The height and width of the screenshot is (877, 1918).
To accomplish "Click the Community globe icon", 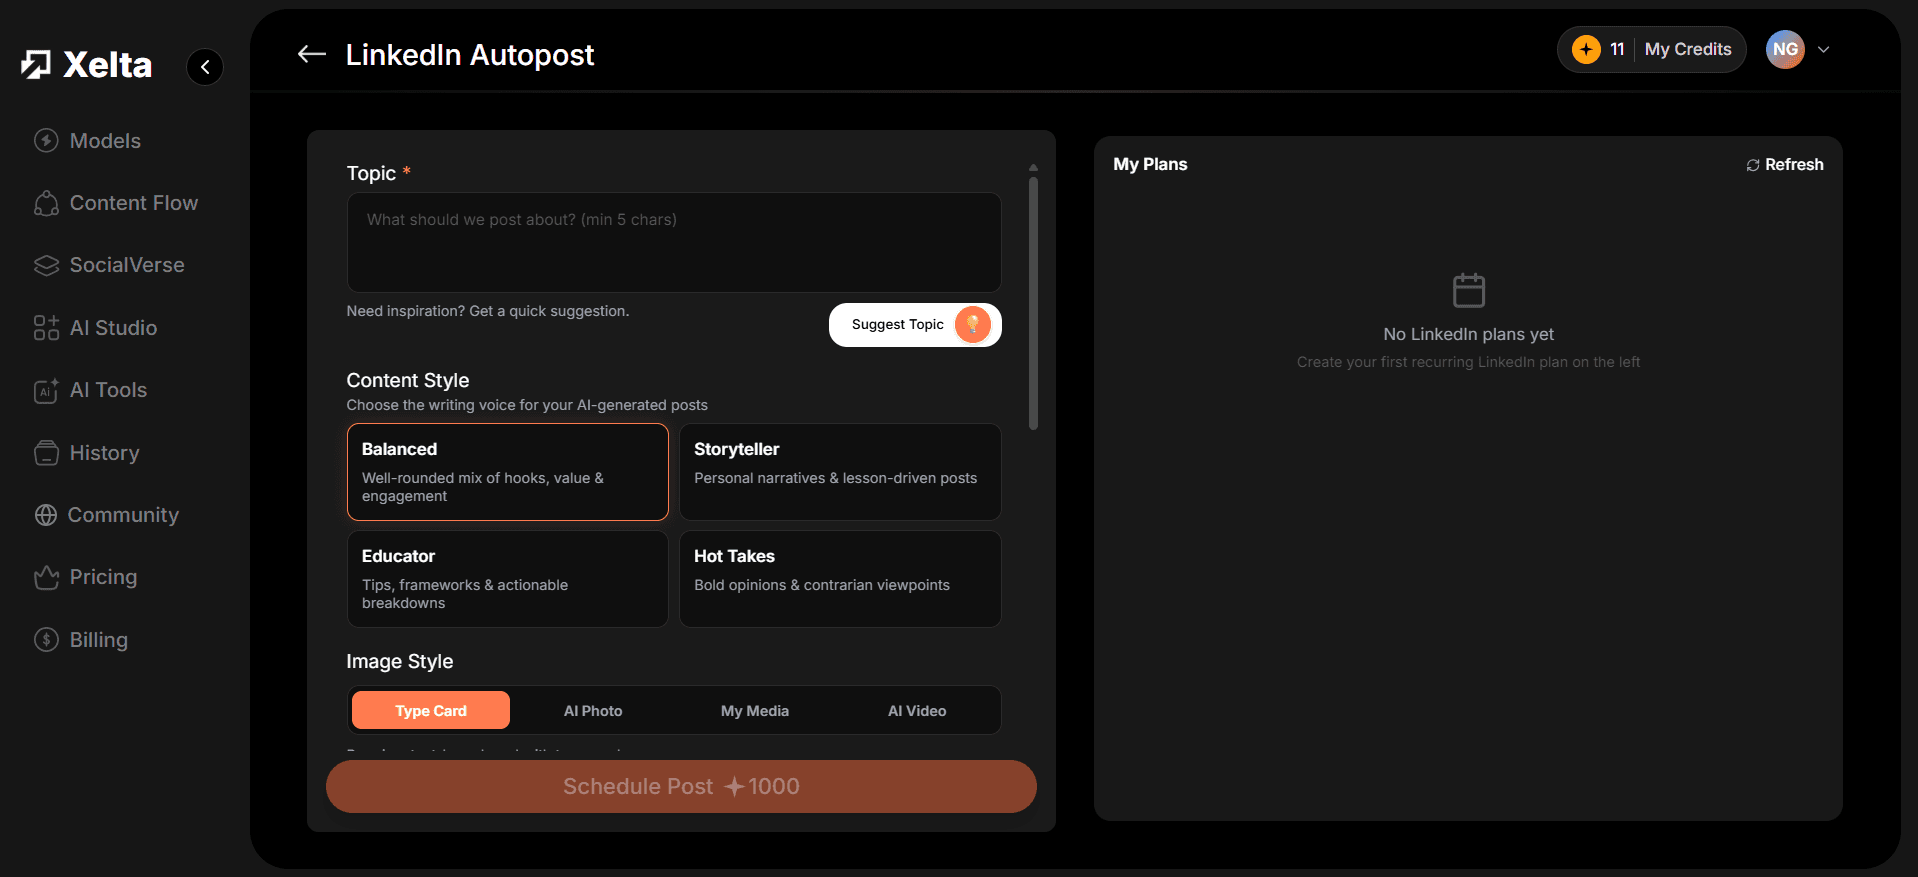I will tap(46, 515).
